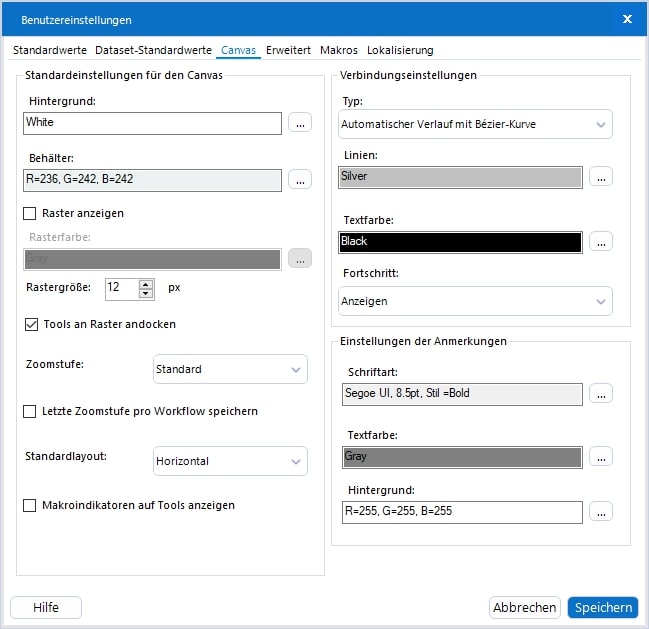Image resolution: width=649 pixels, height=629 pixels.
Task: Open font chooser for Schriftart Segoe UI
Action: coord(600,393)
